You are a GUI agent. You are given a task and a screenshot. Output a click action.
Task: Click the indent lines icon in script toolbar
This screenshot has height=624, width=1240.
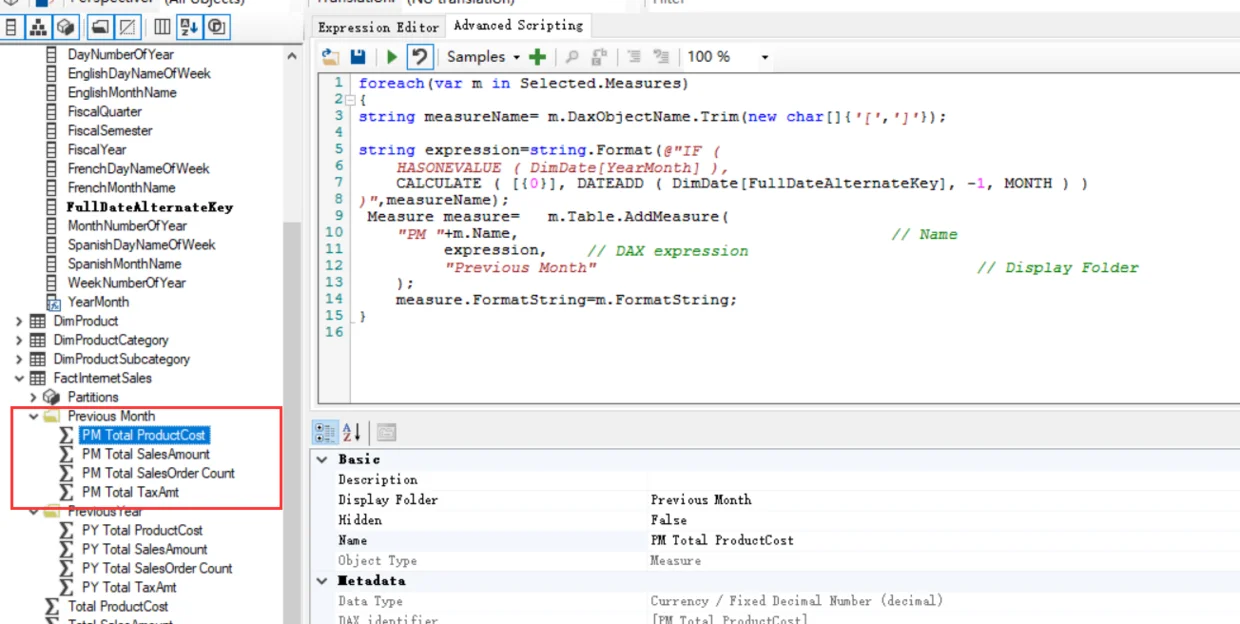[660, 57]
